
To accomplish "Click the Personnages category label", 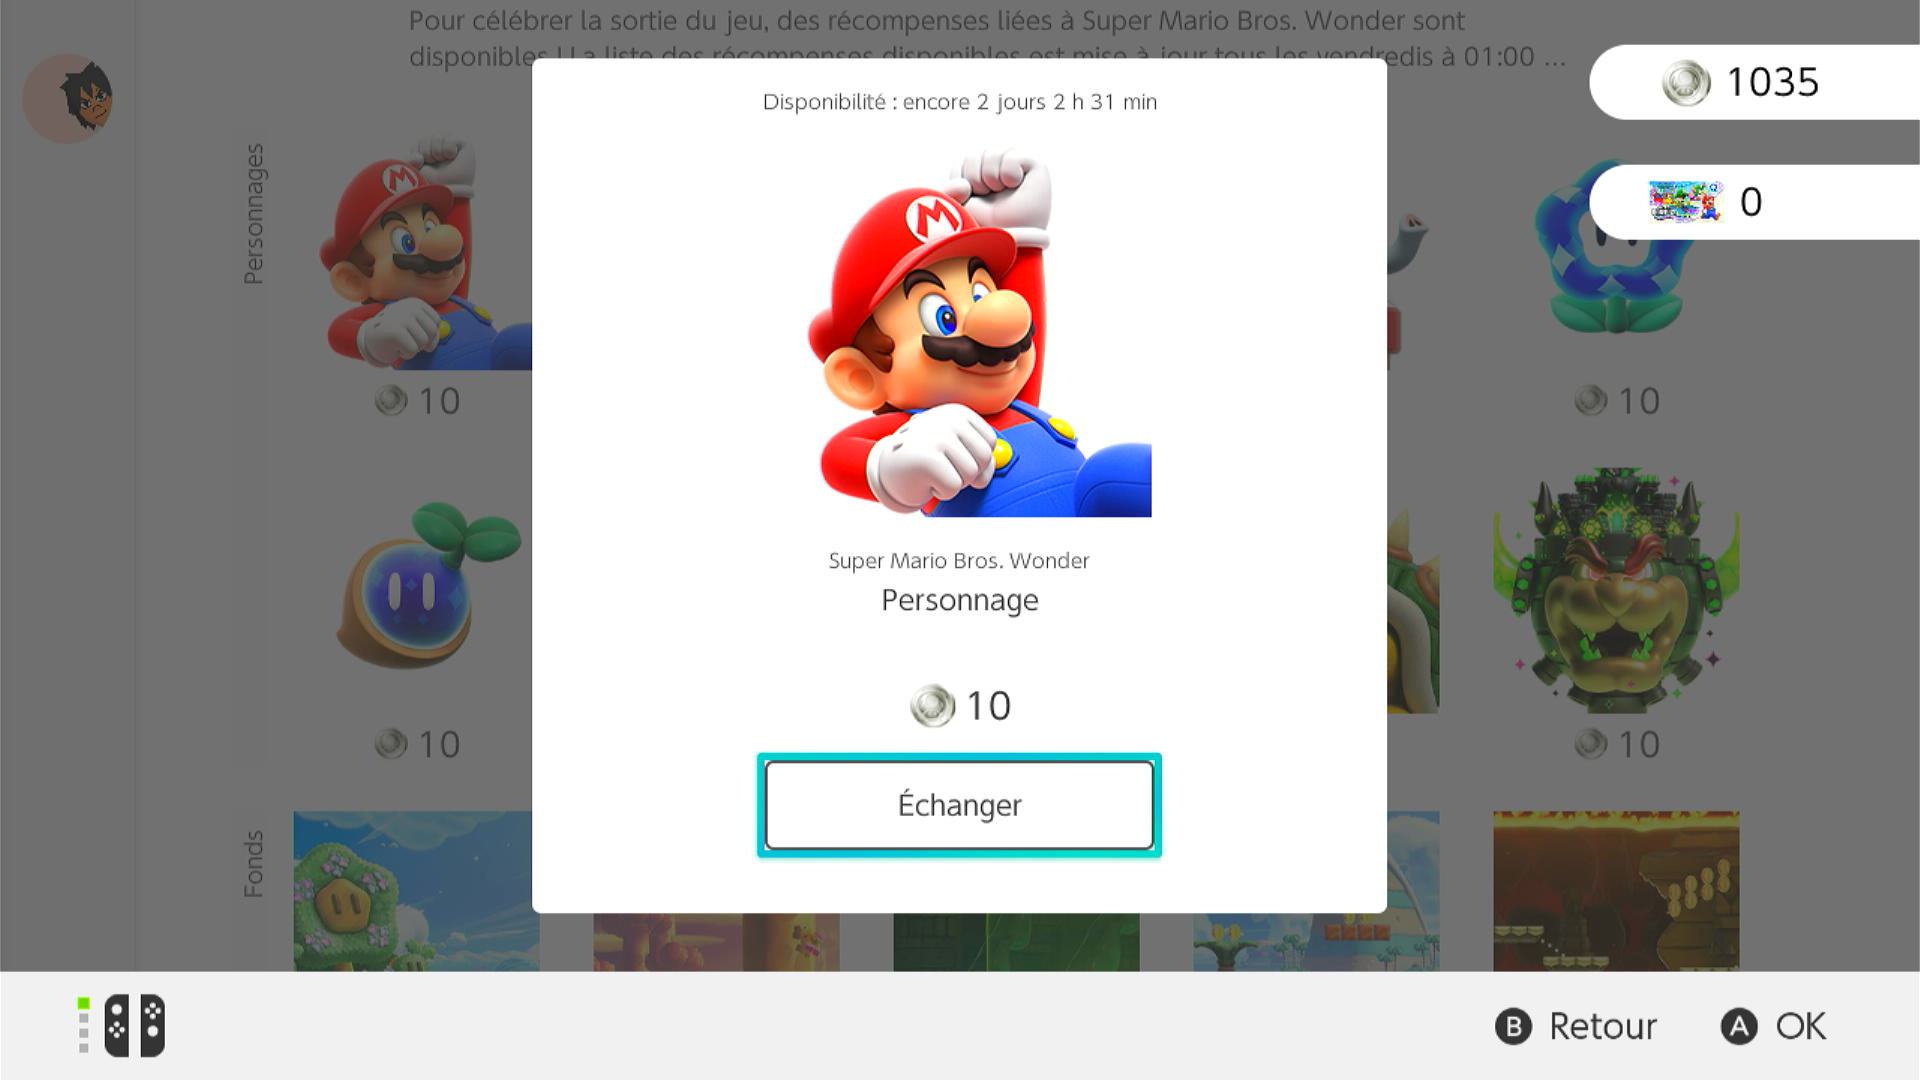I will coord(254,214).
